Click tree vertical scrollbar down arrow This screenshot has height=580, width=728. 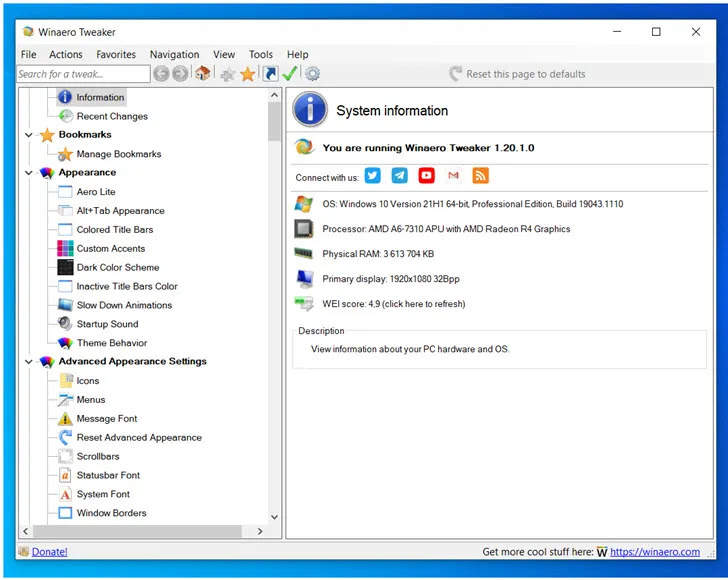coord(274,517)
